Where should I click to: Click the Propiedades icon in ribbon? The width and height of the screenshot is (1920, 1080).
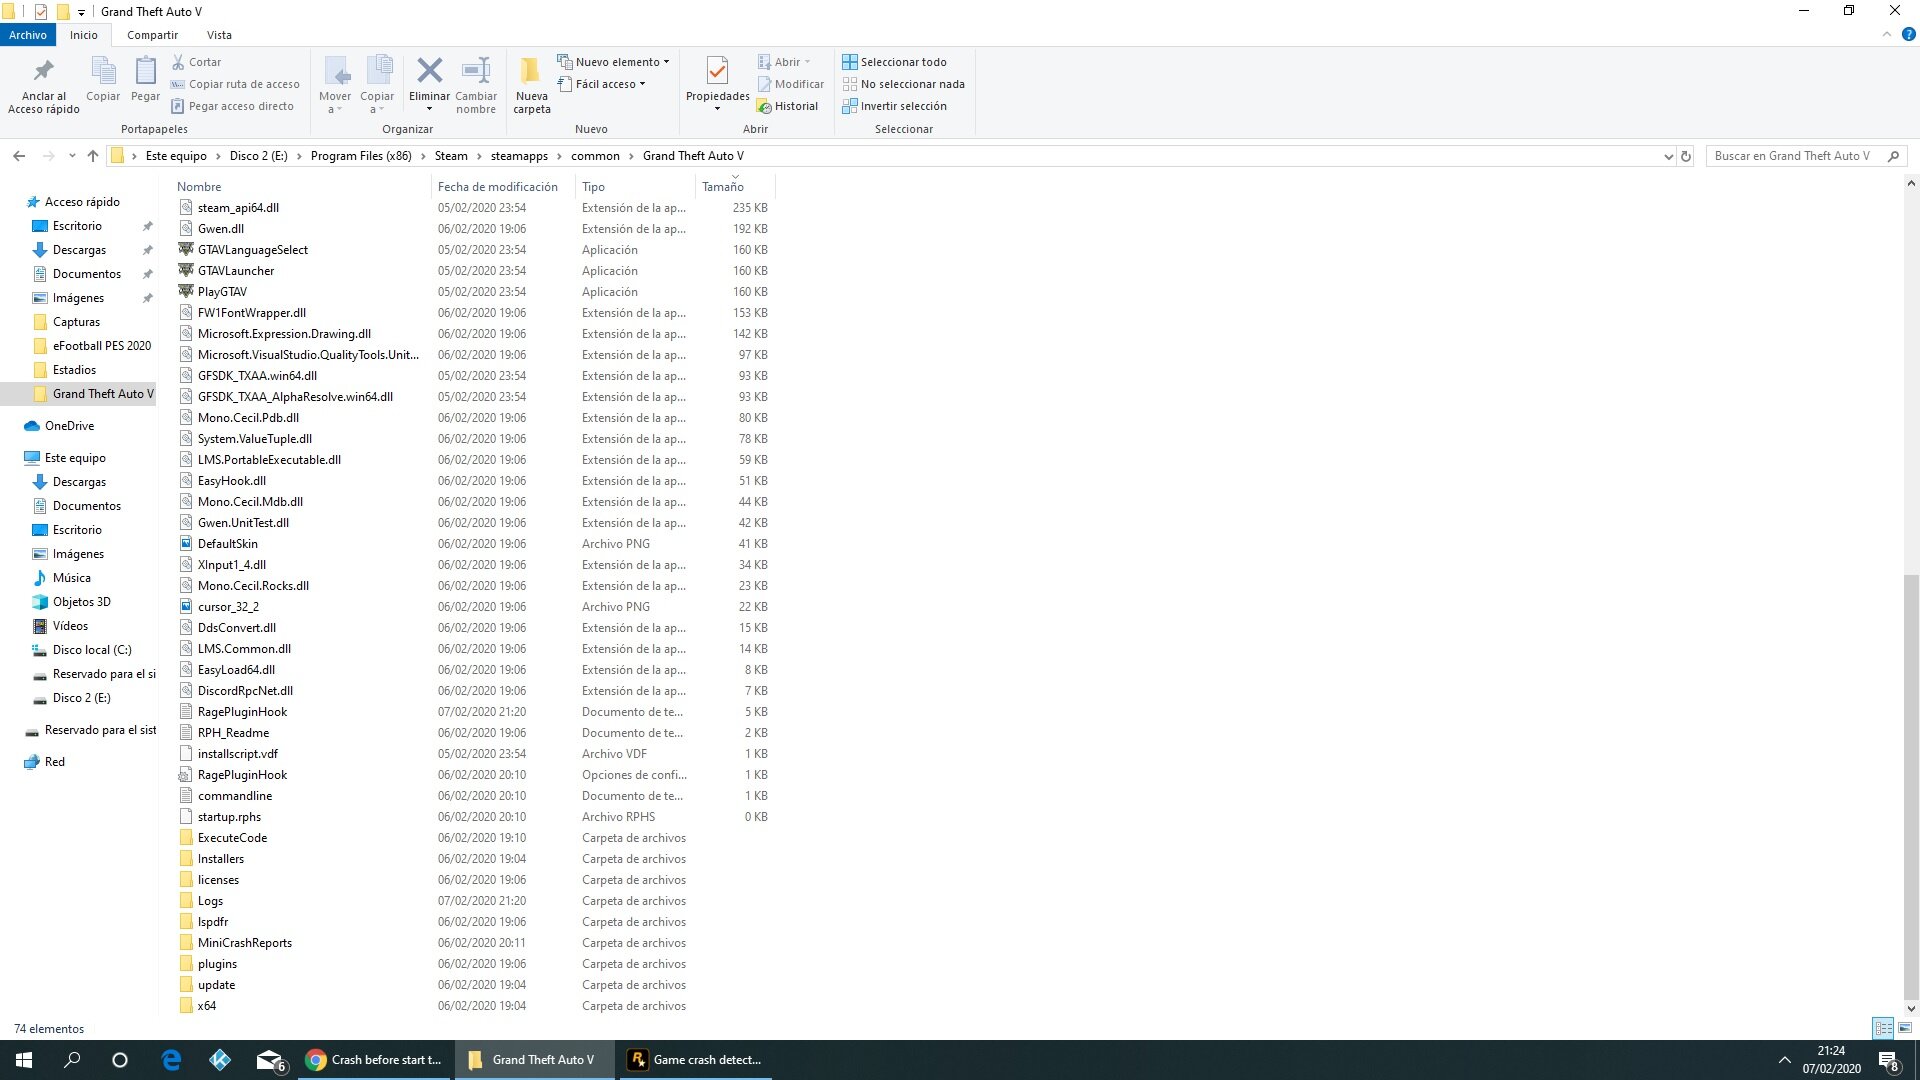[717, 71]
